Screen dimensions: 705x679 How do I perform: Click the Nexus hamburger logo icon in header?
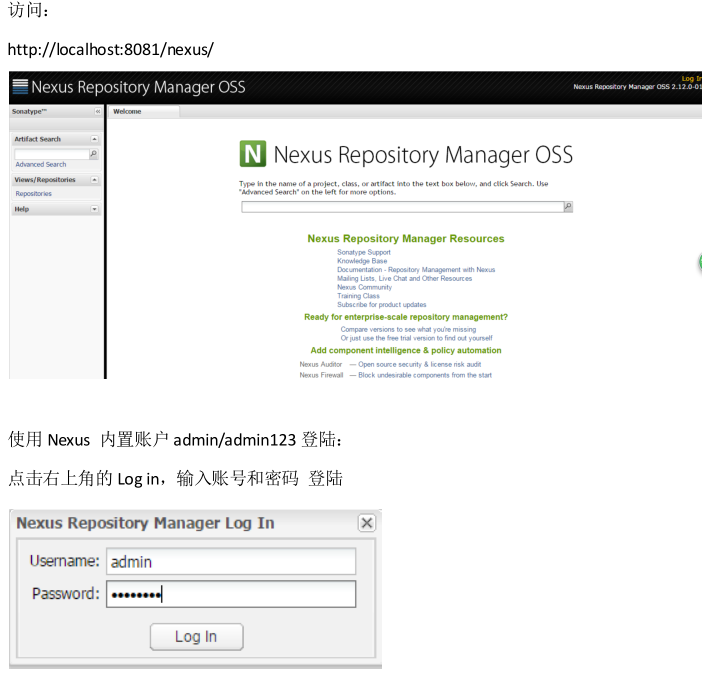(x=20, y=86)
